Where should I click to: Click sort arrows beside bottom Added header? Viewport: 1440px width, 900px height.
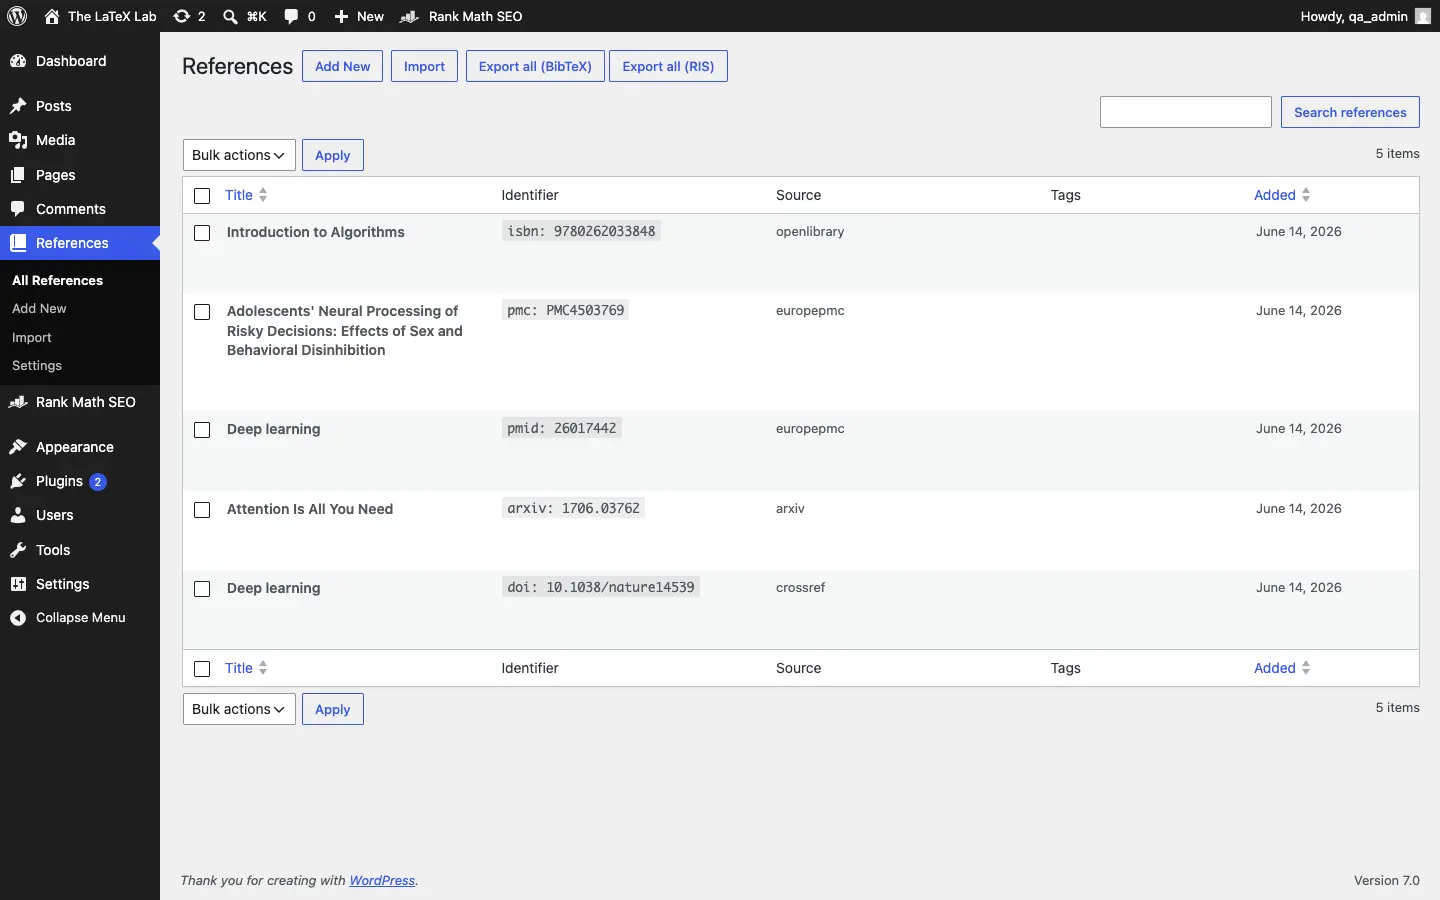1306,668
